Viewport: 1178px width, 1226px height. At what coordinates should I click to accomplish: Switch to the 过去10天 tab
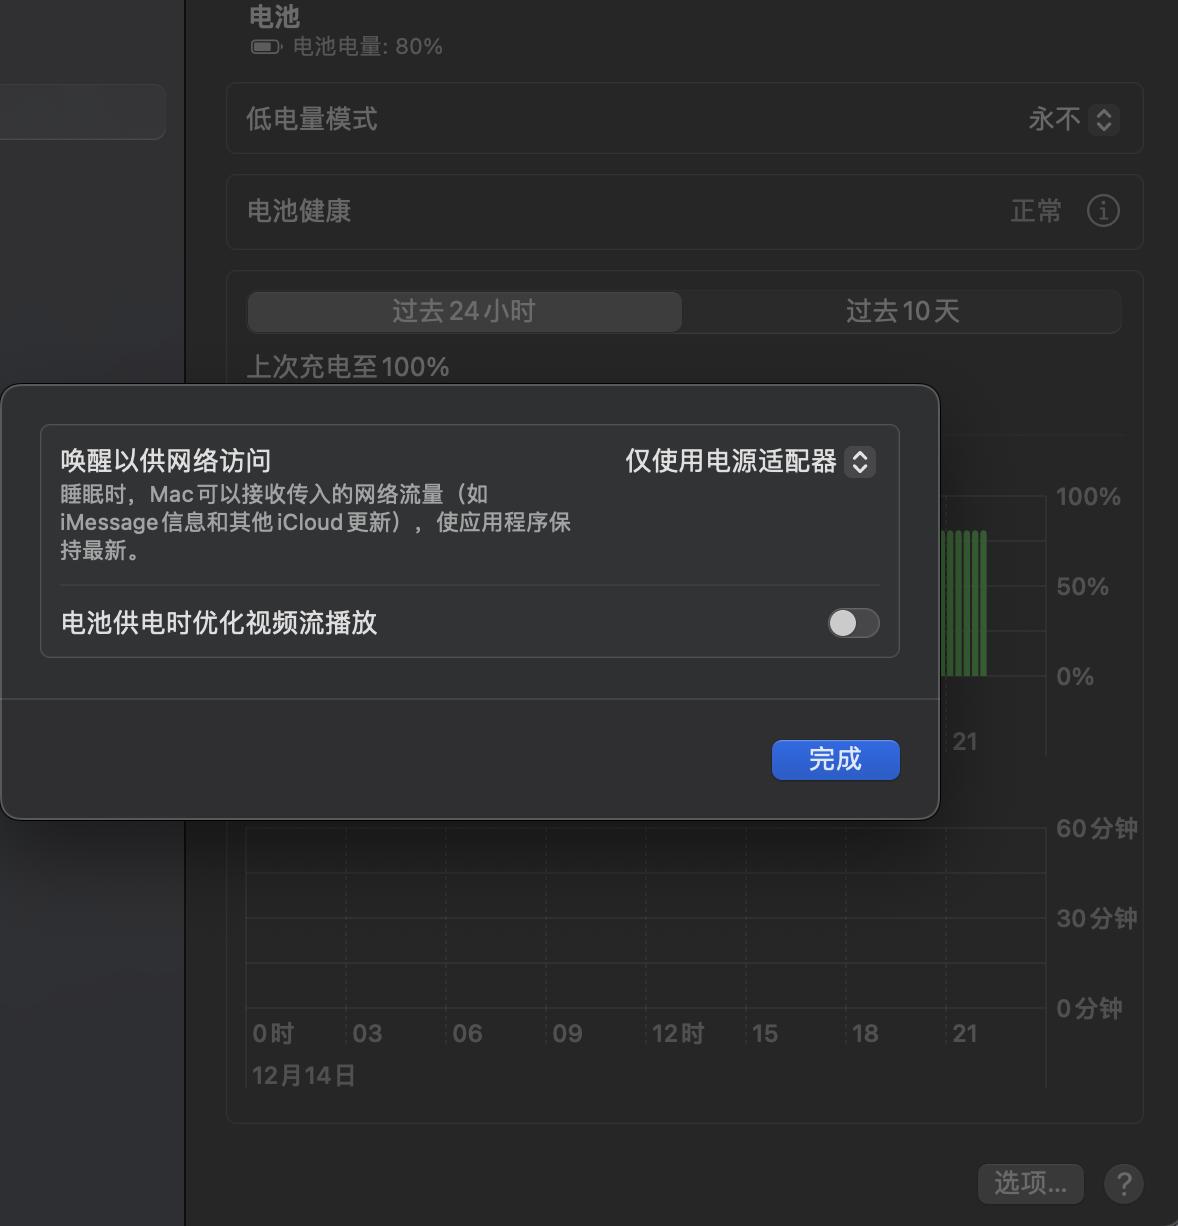click(x=900, y=311)
